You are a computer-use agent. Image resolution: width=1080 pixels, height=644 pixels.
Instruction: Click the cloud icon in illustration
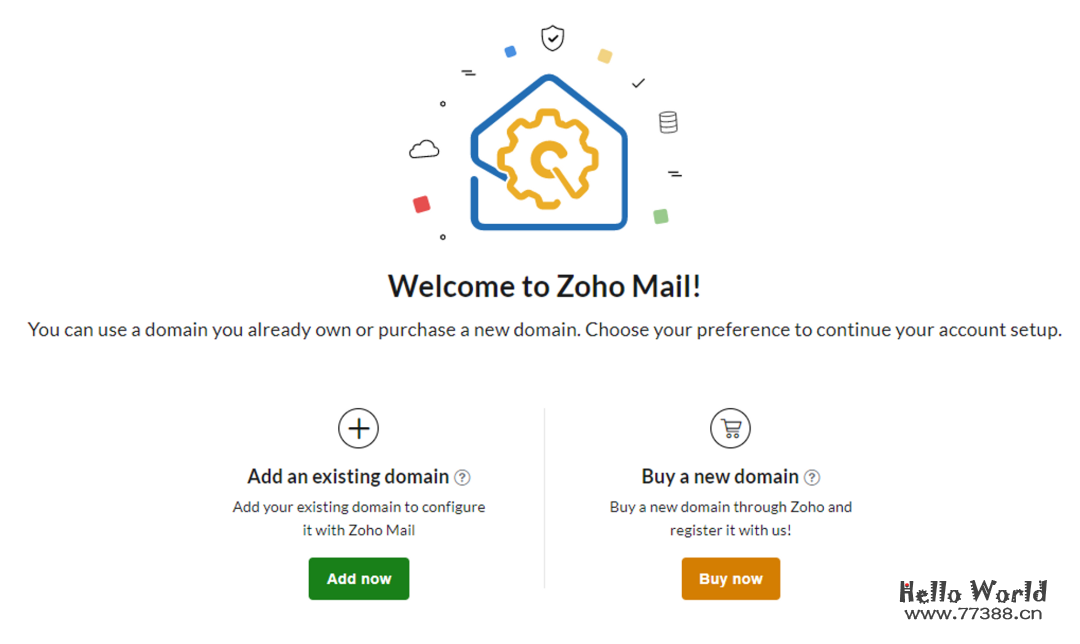[424, 150]
